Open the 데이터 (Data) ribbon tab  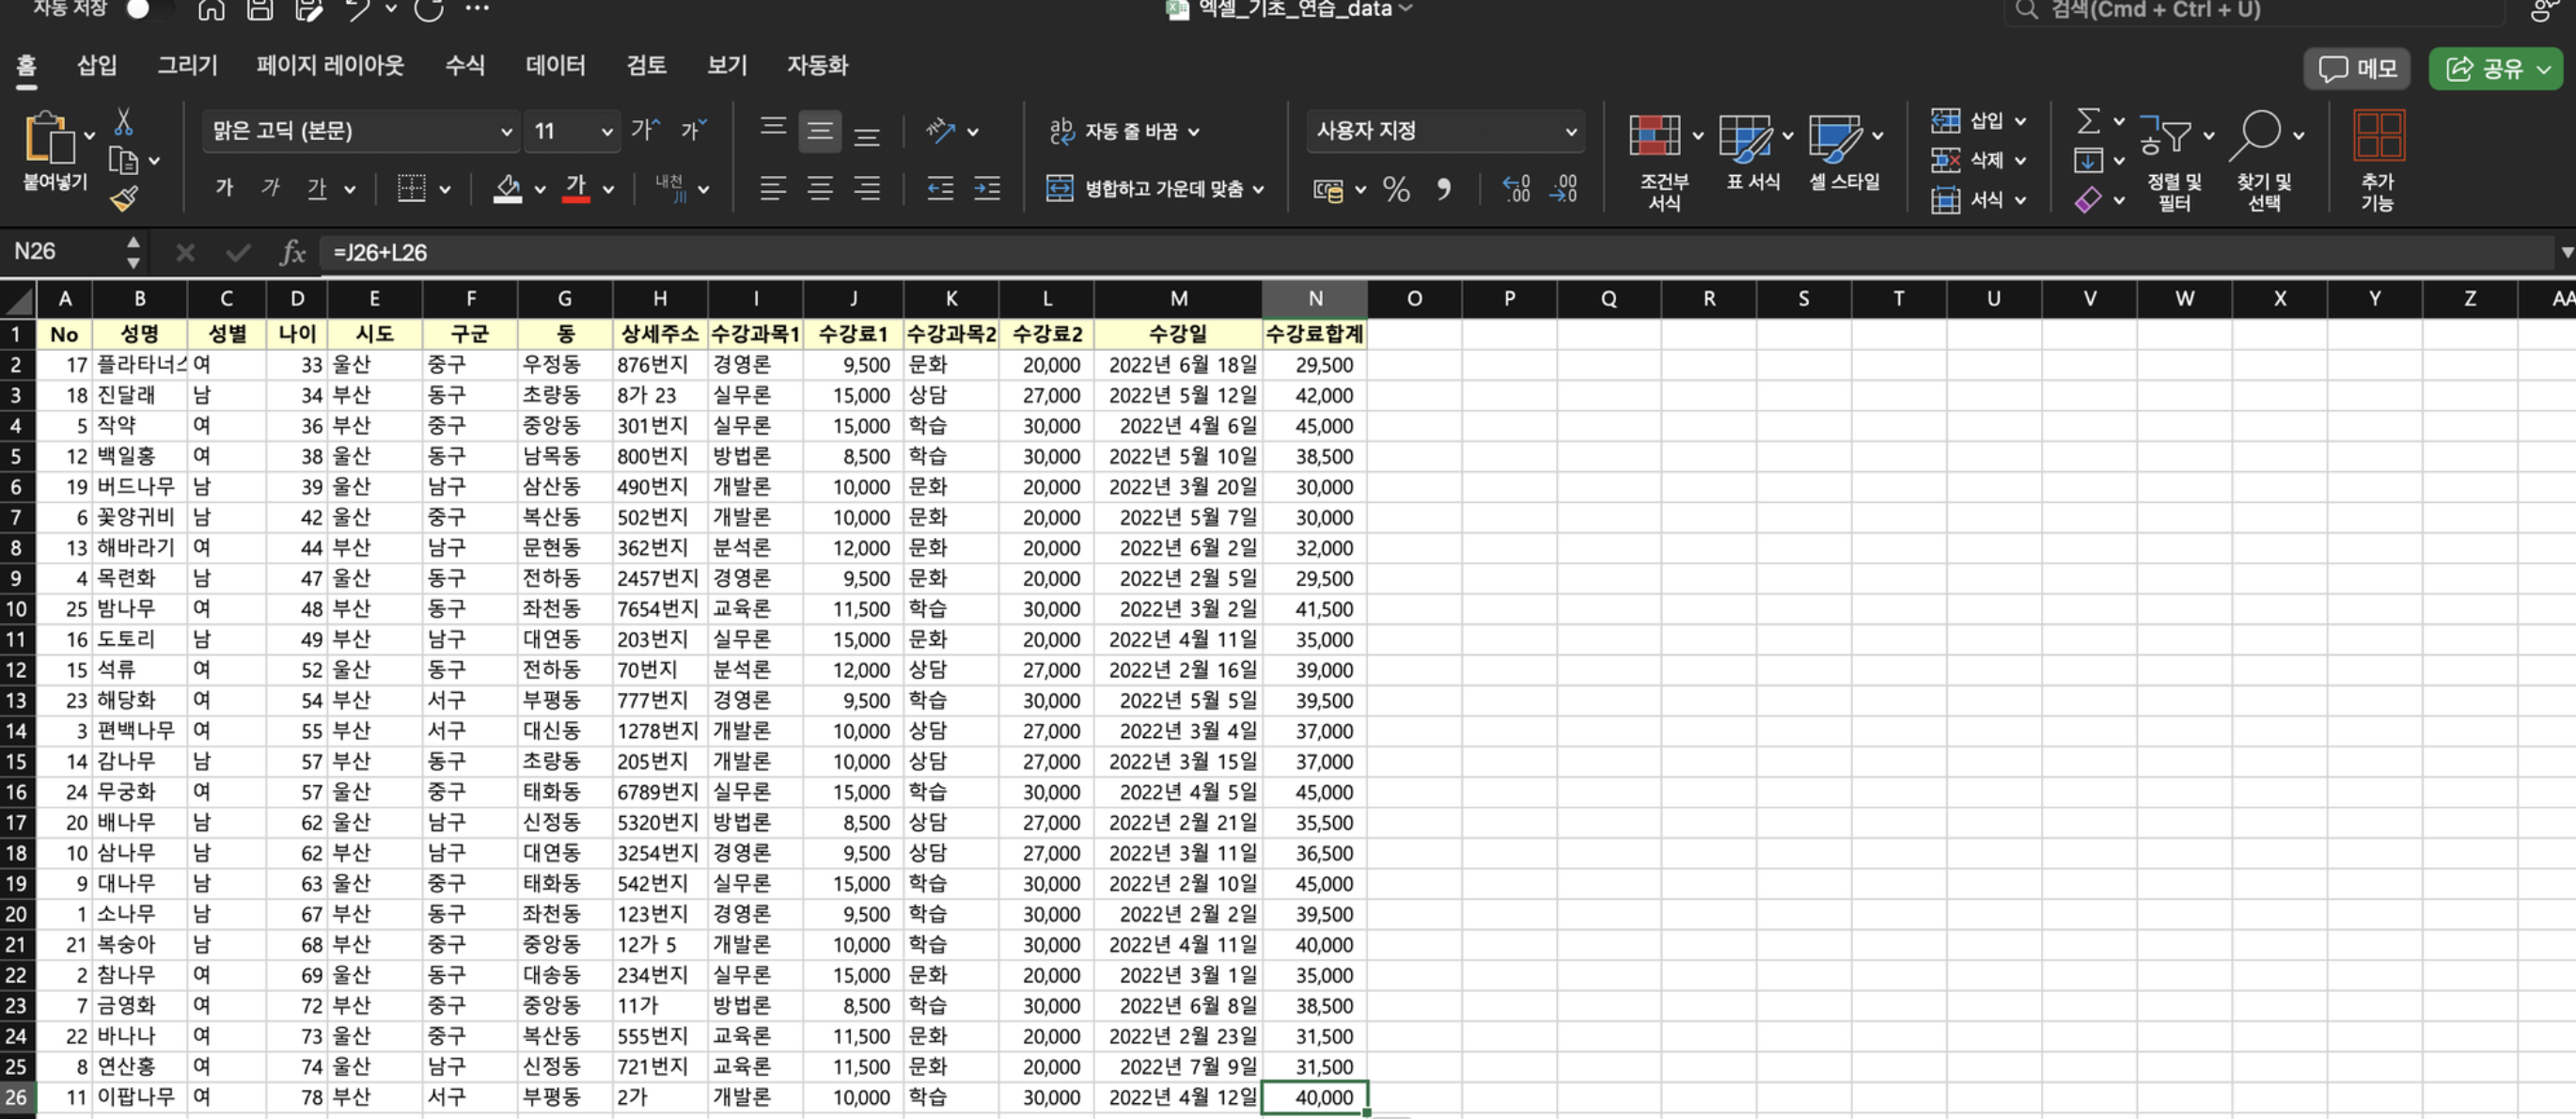555,66
